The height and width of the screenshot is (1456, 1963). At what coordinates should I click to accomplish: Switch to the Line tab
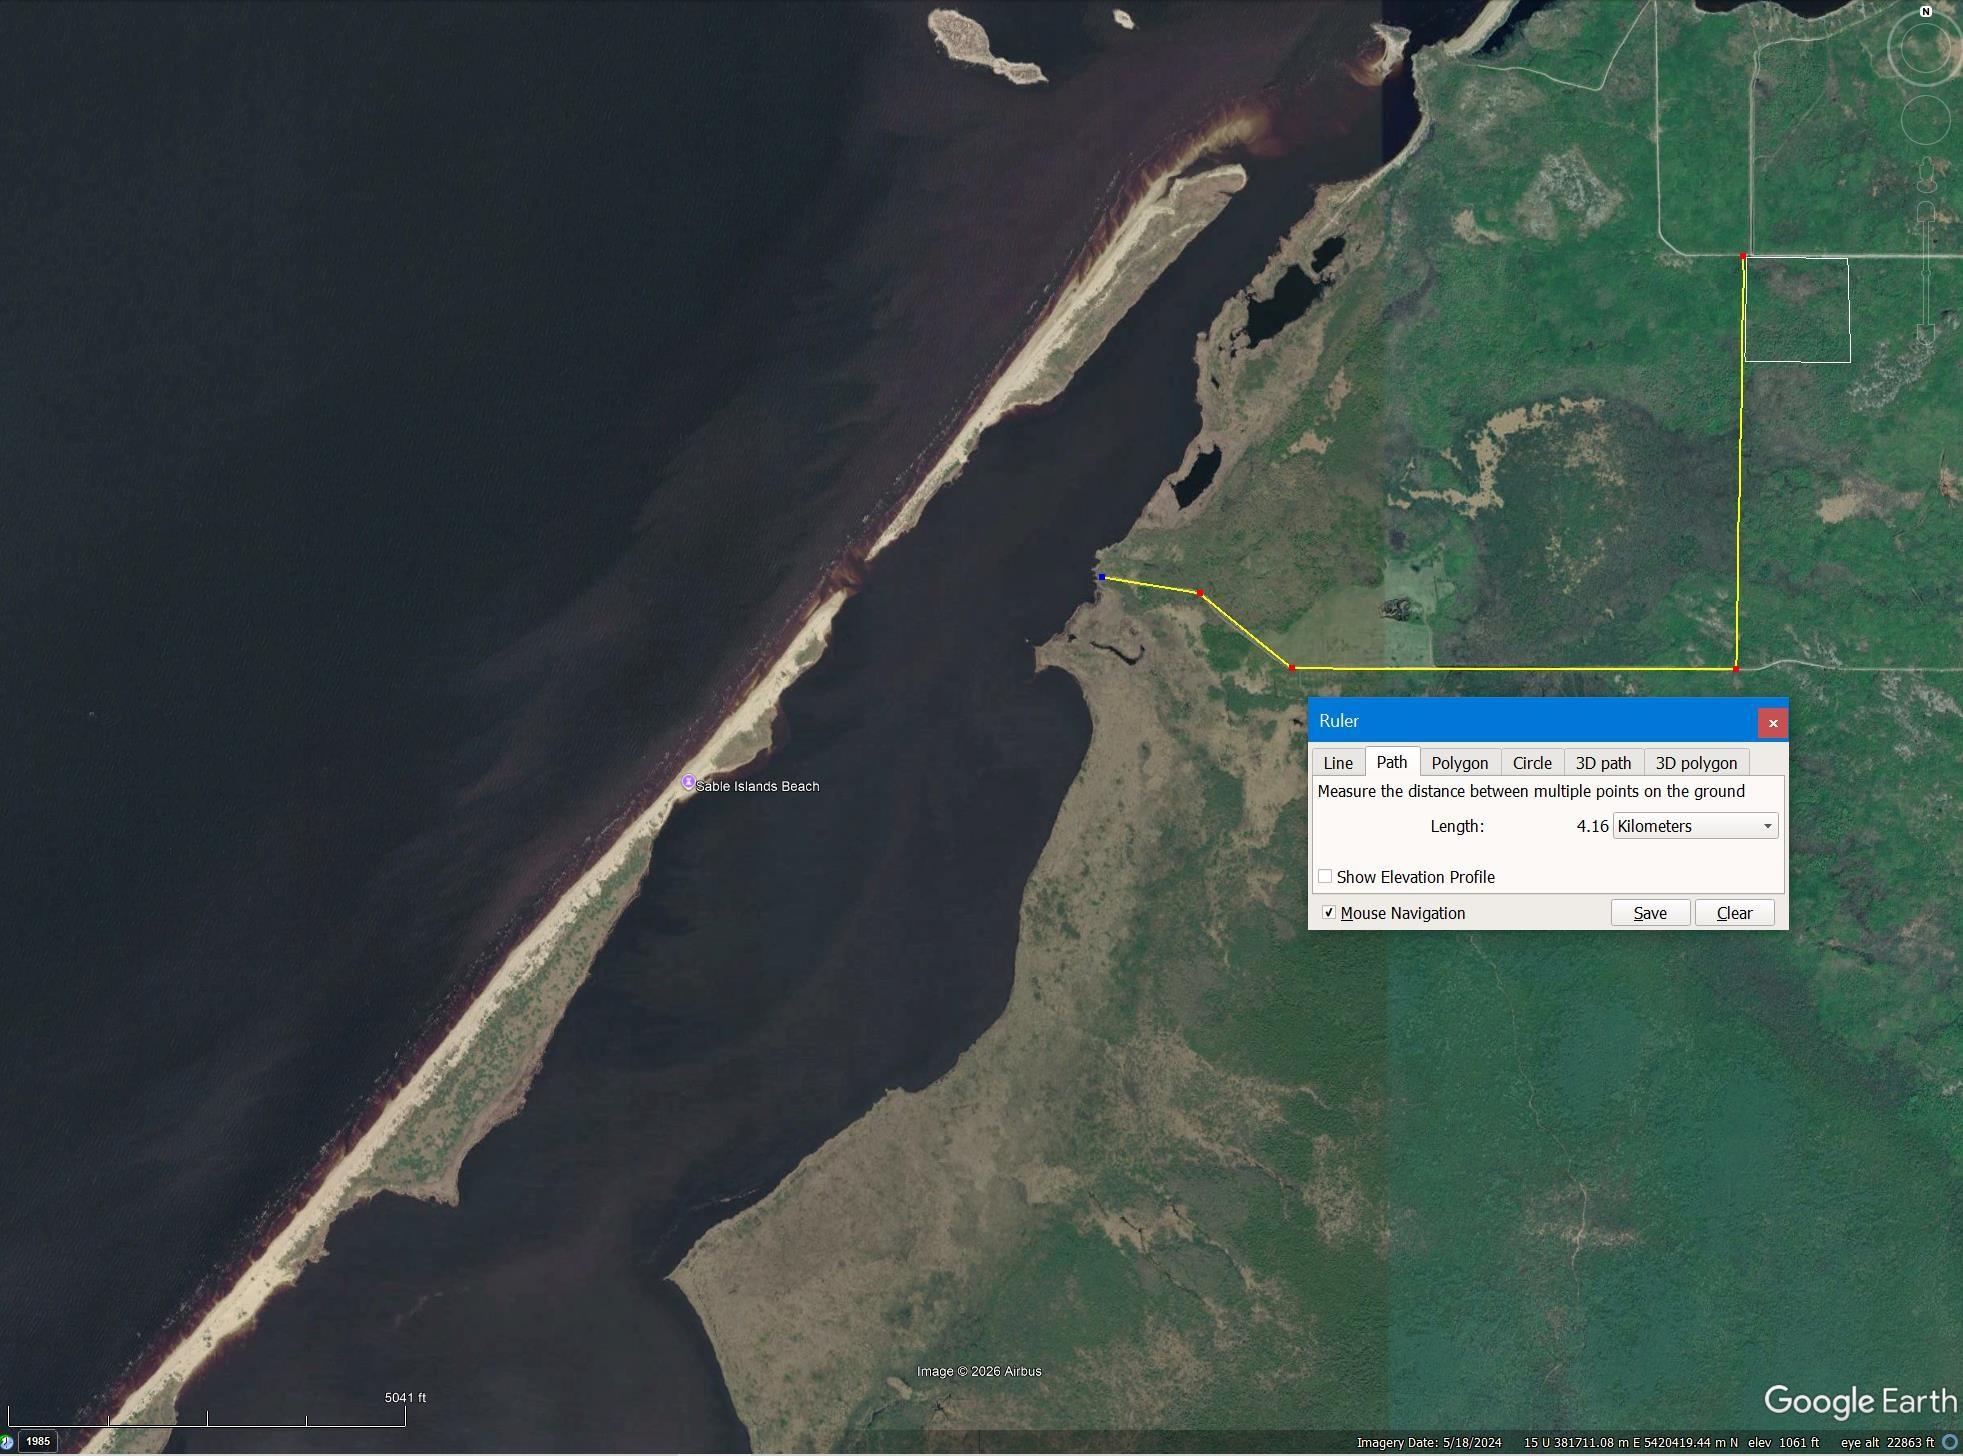pyautogui.click(x=1338, y=762)
